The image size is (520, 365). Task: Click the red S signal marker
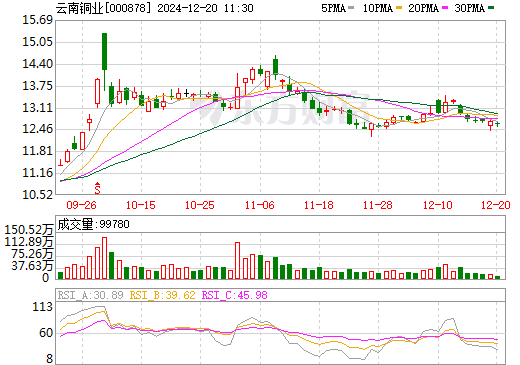coord(97,188)
